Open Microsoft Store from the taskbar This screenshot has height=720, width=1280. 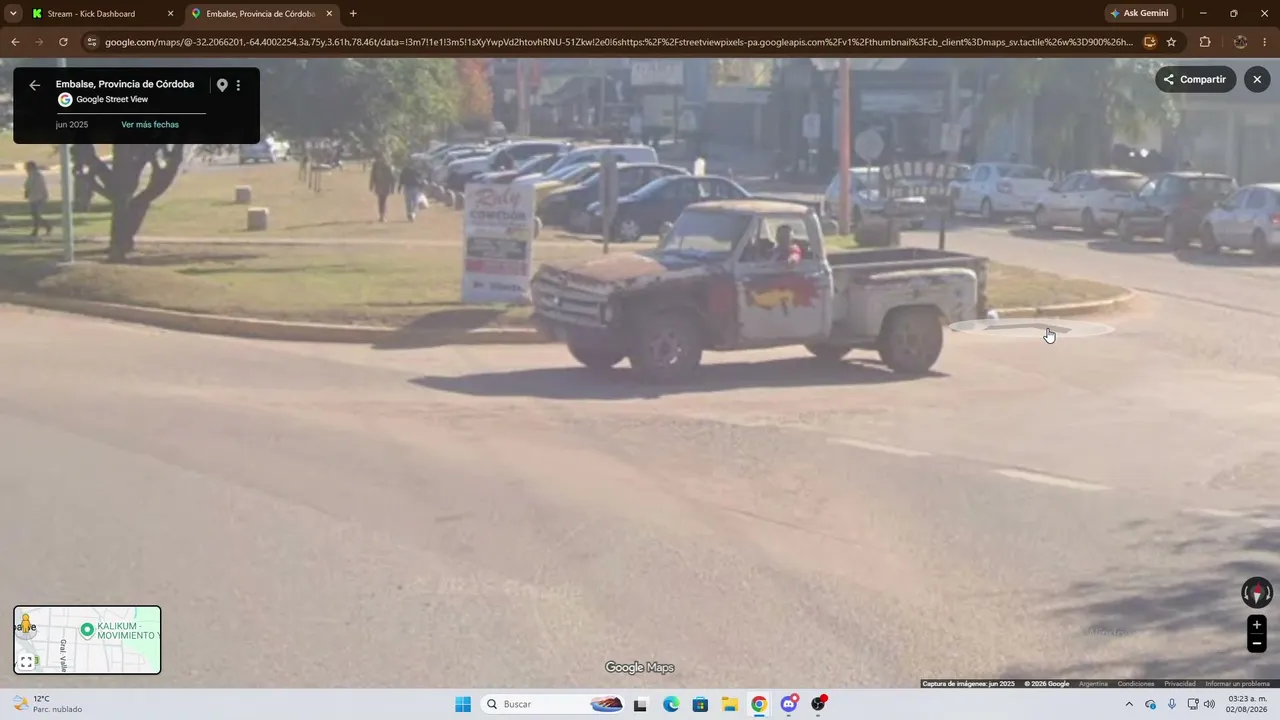coord(700,704)
